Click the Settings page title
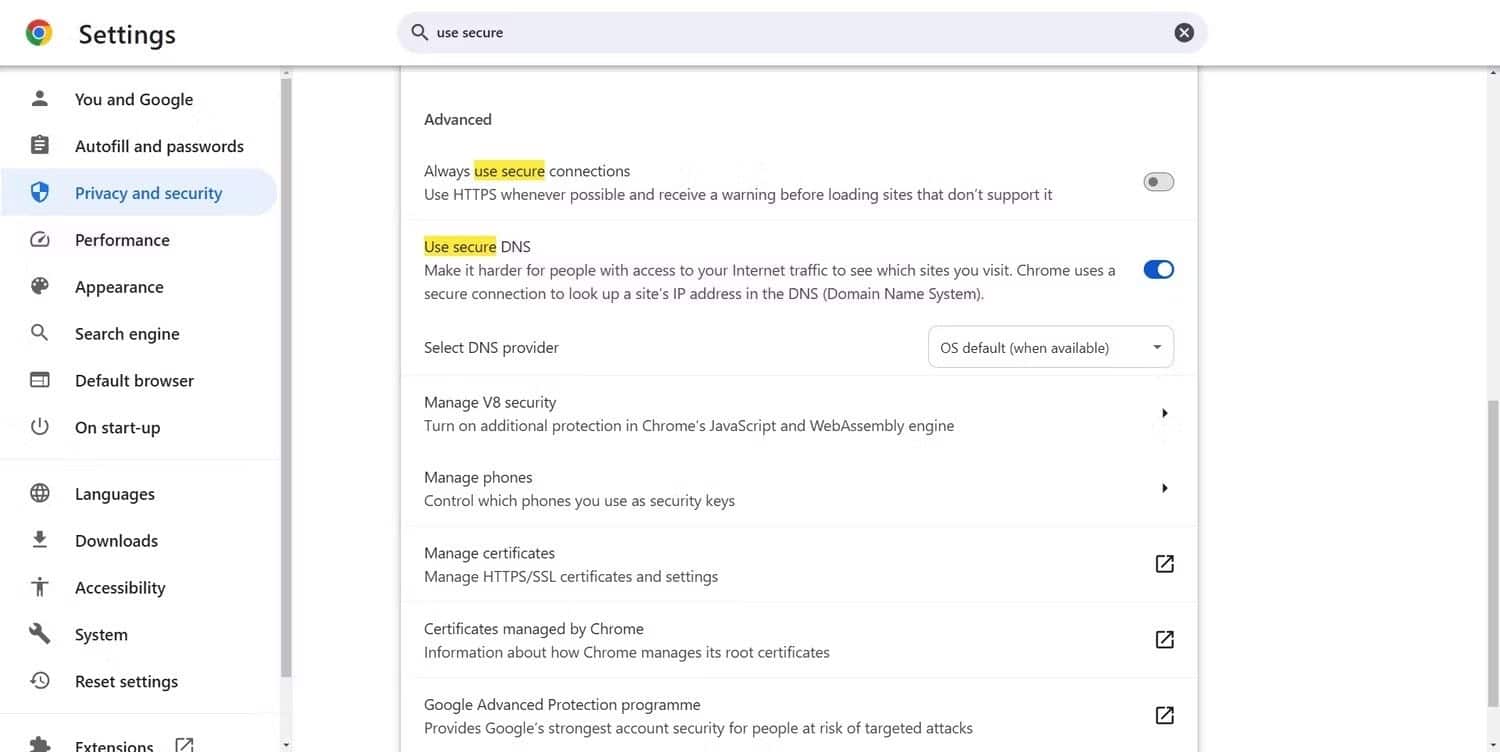1500x752 pixels. click(x=127, y=34)
